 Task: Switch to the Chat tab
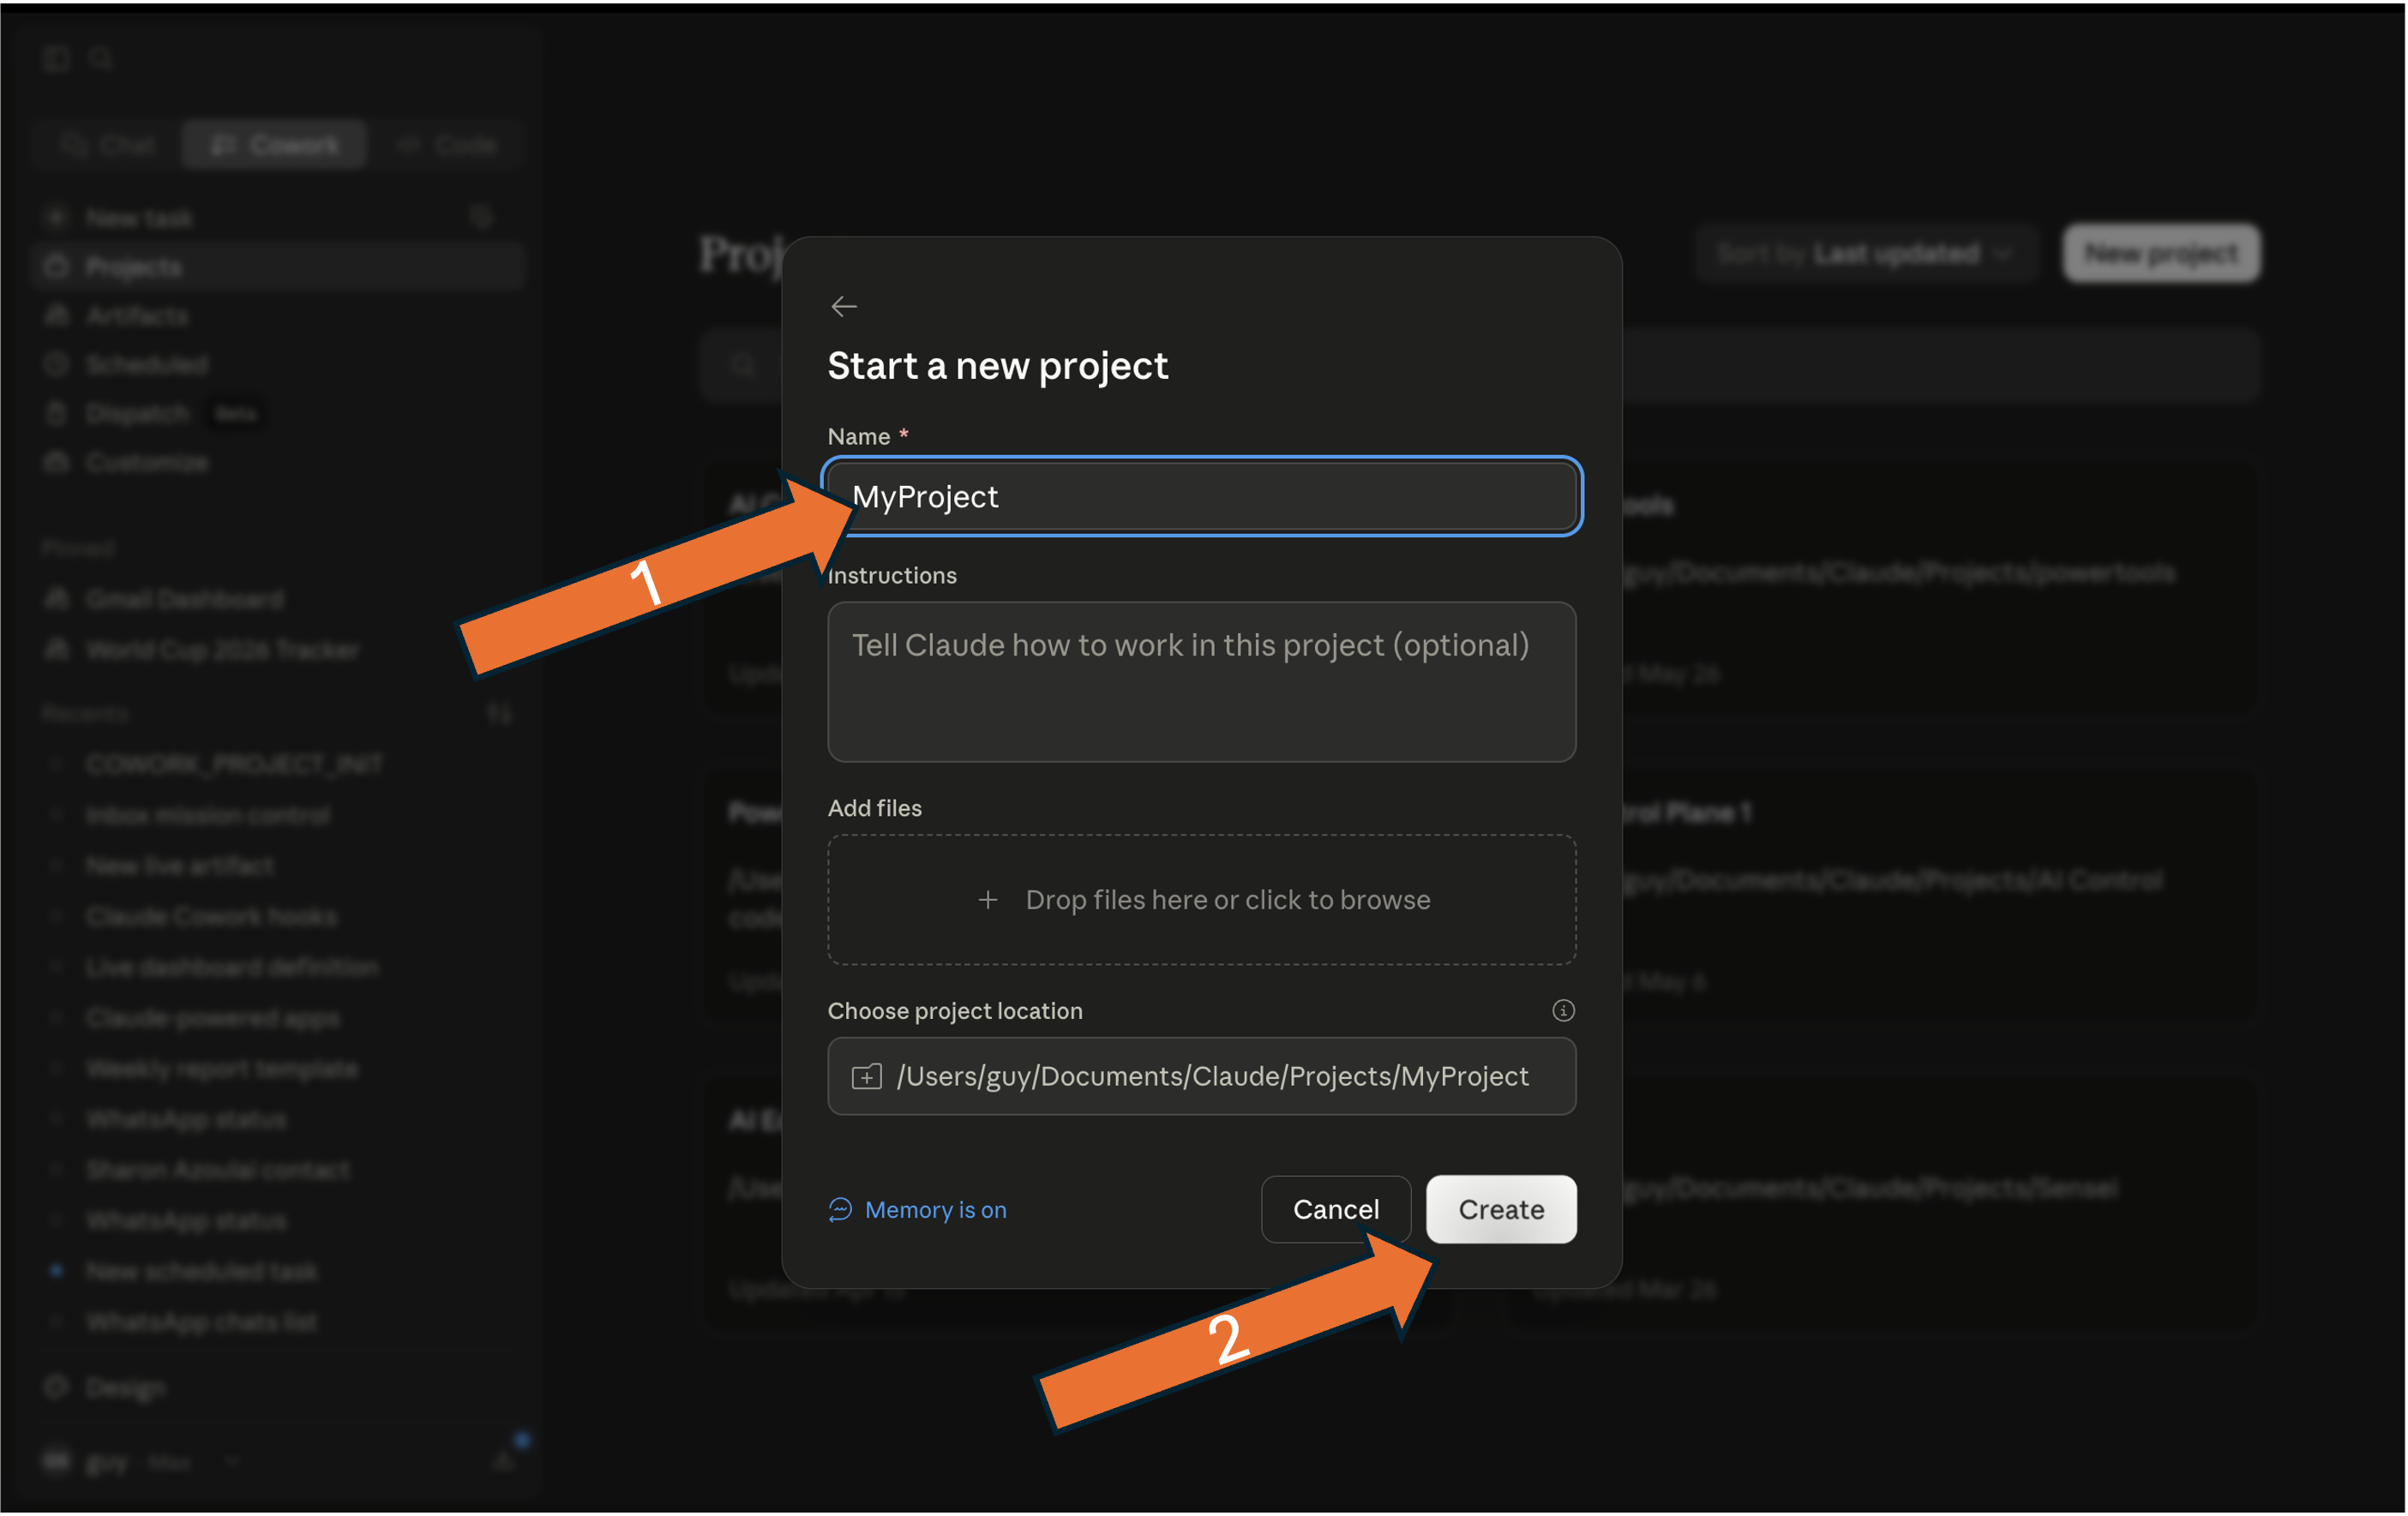click(x=108, y=146)
